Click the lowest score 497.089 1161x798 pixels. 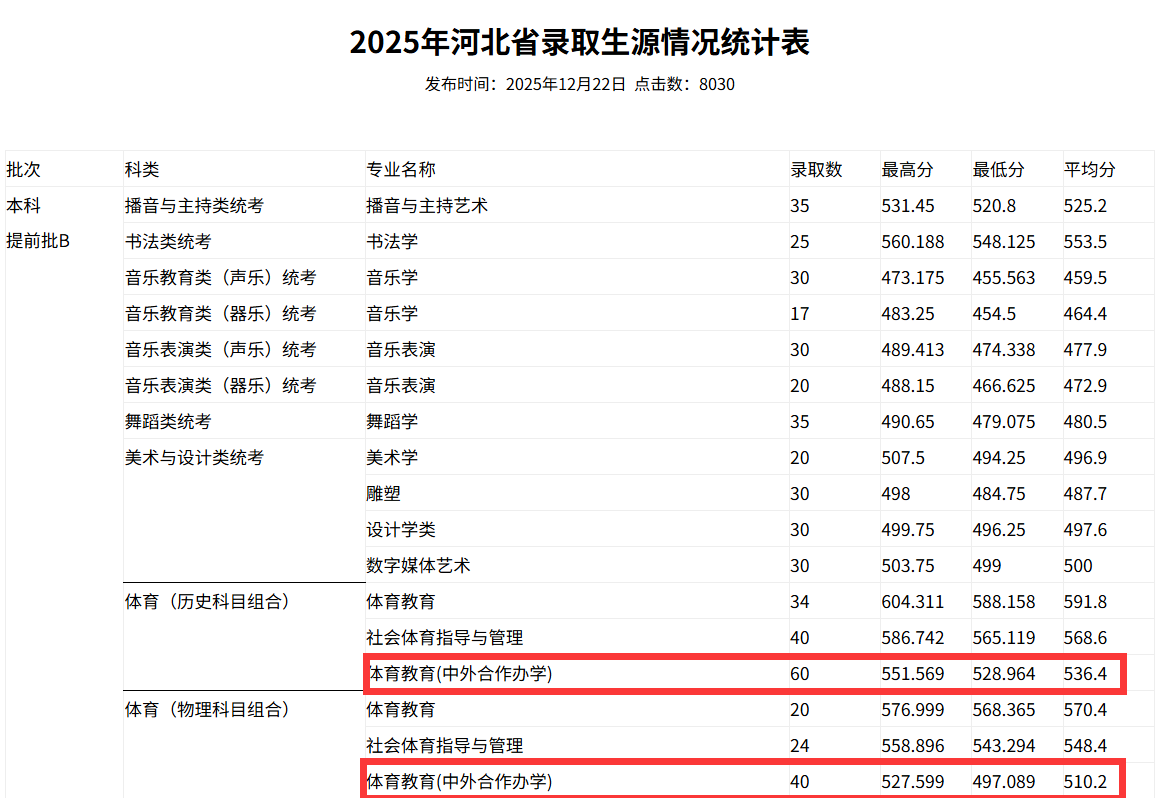click(1004, 782)
